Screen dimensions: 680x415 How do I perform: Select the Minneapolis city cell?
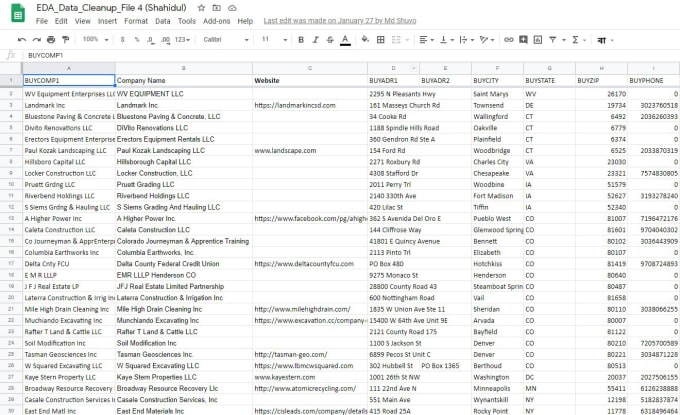click(497, 388)
